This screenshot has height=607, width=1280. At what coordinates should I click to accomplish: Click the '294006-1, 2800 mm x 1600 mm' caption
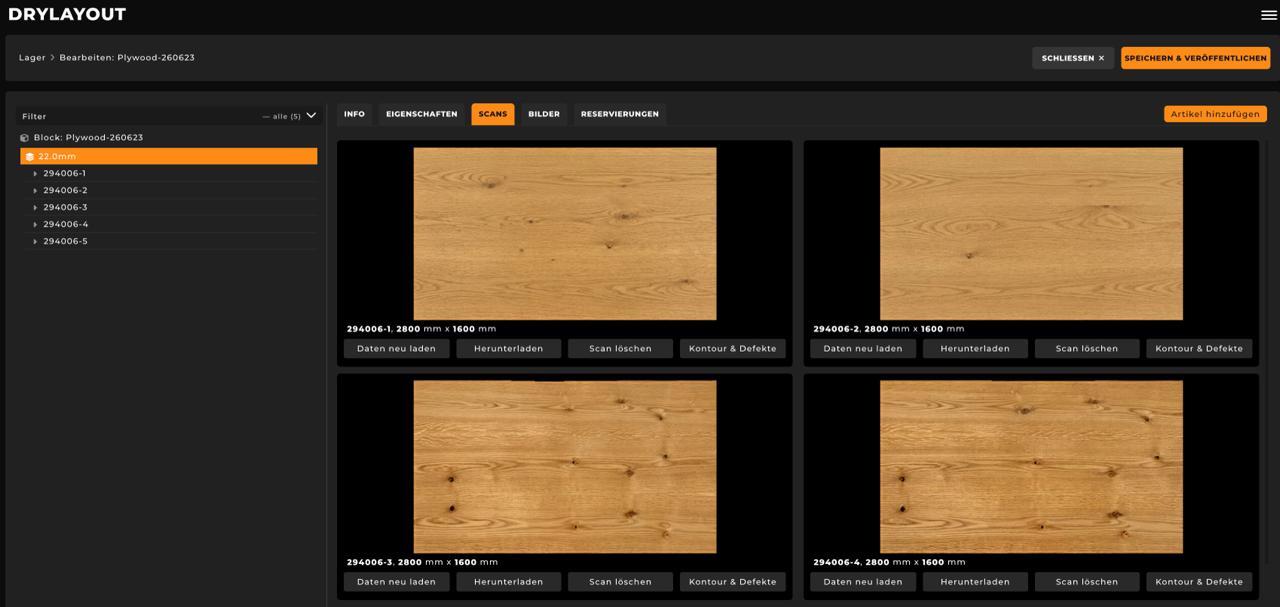point(421,329)
